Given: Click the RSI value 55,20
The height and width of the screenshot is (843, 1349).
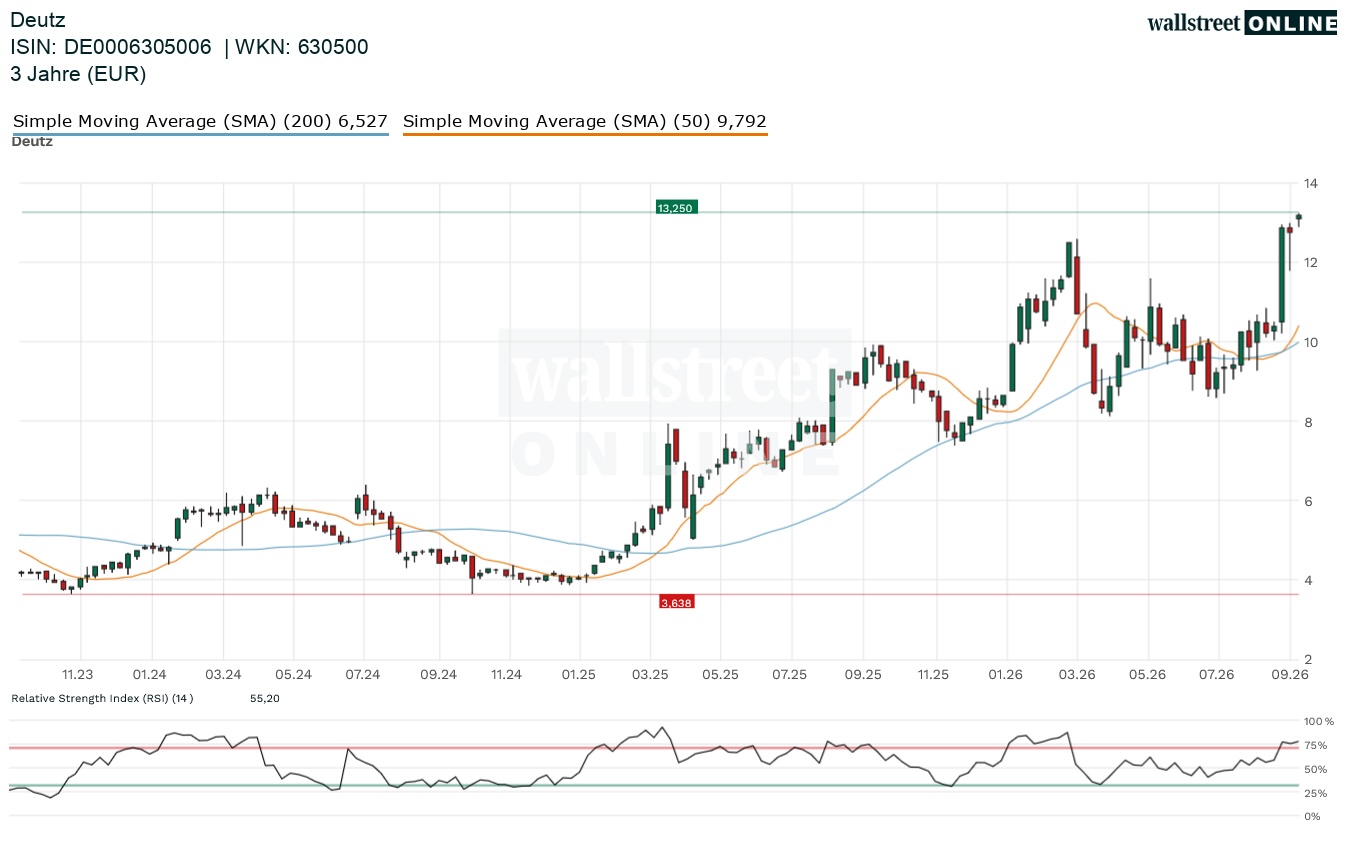Looking at the screenshot, I should click(265, 698).
